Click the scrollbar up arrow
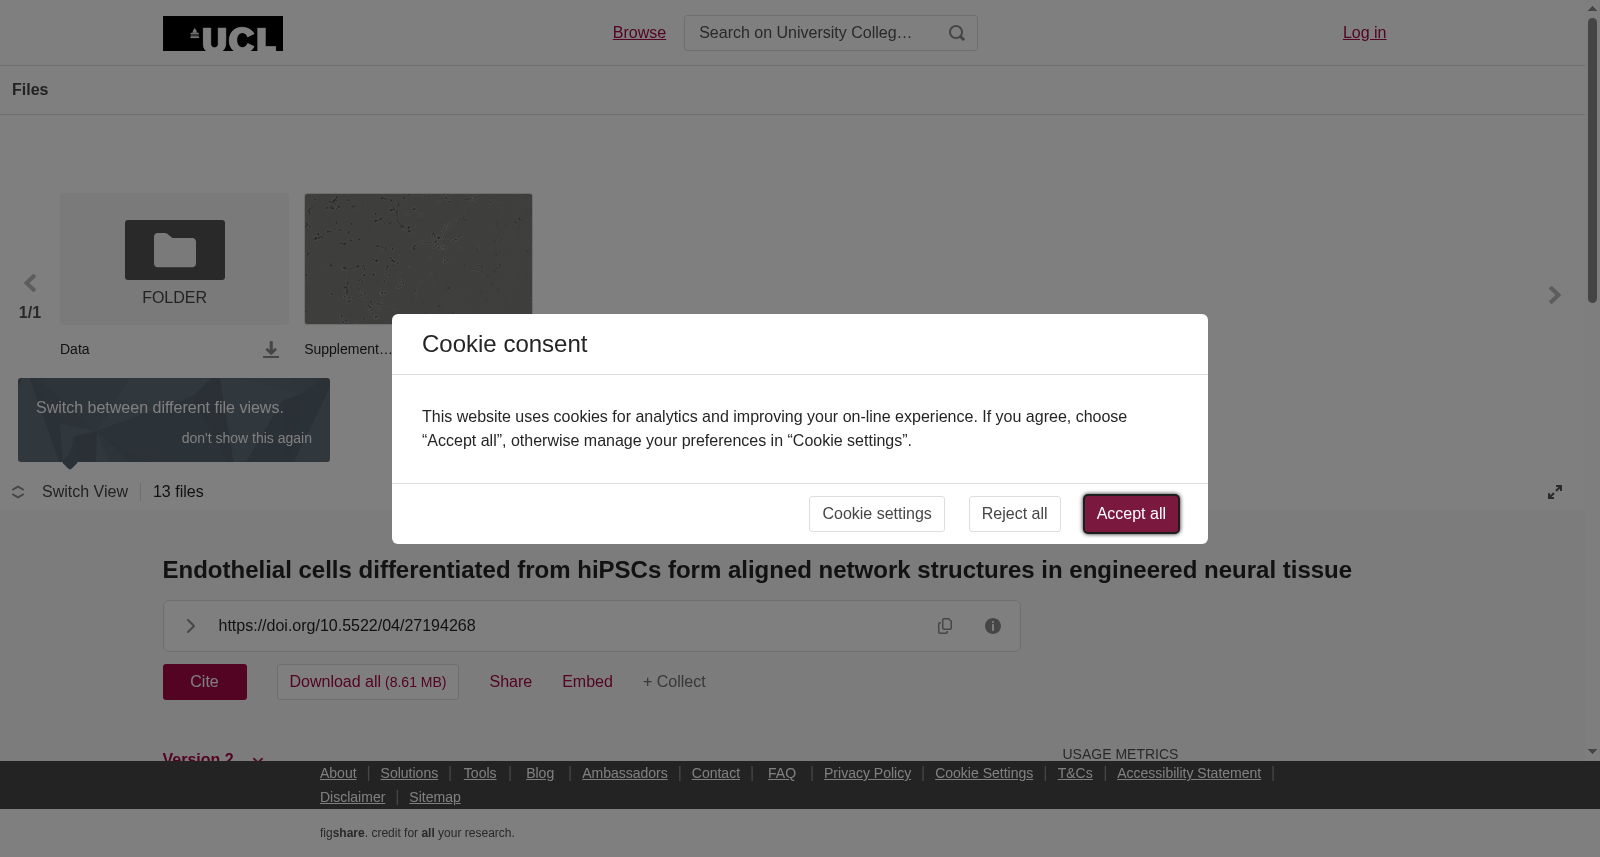This screenshot has height=857, width=1600. 1592,8
